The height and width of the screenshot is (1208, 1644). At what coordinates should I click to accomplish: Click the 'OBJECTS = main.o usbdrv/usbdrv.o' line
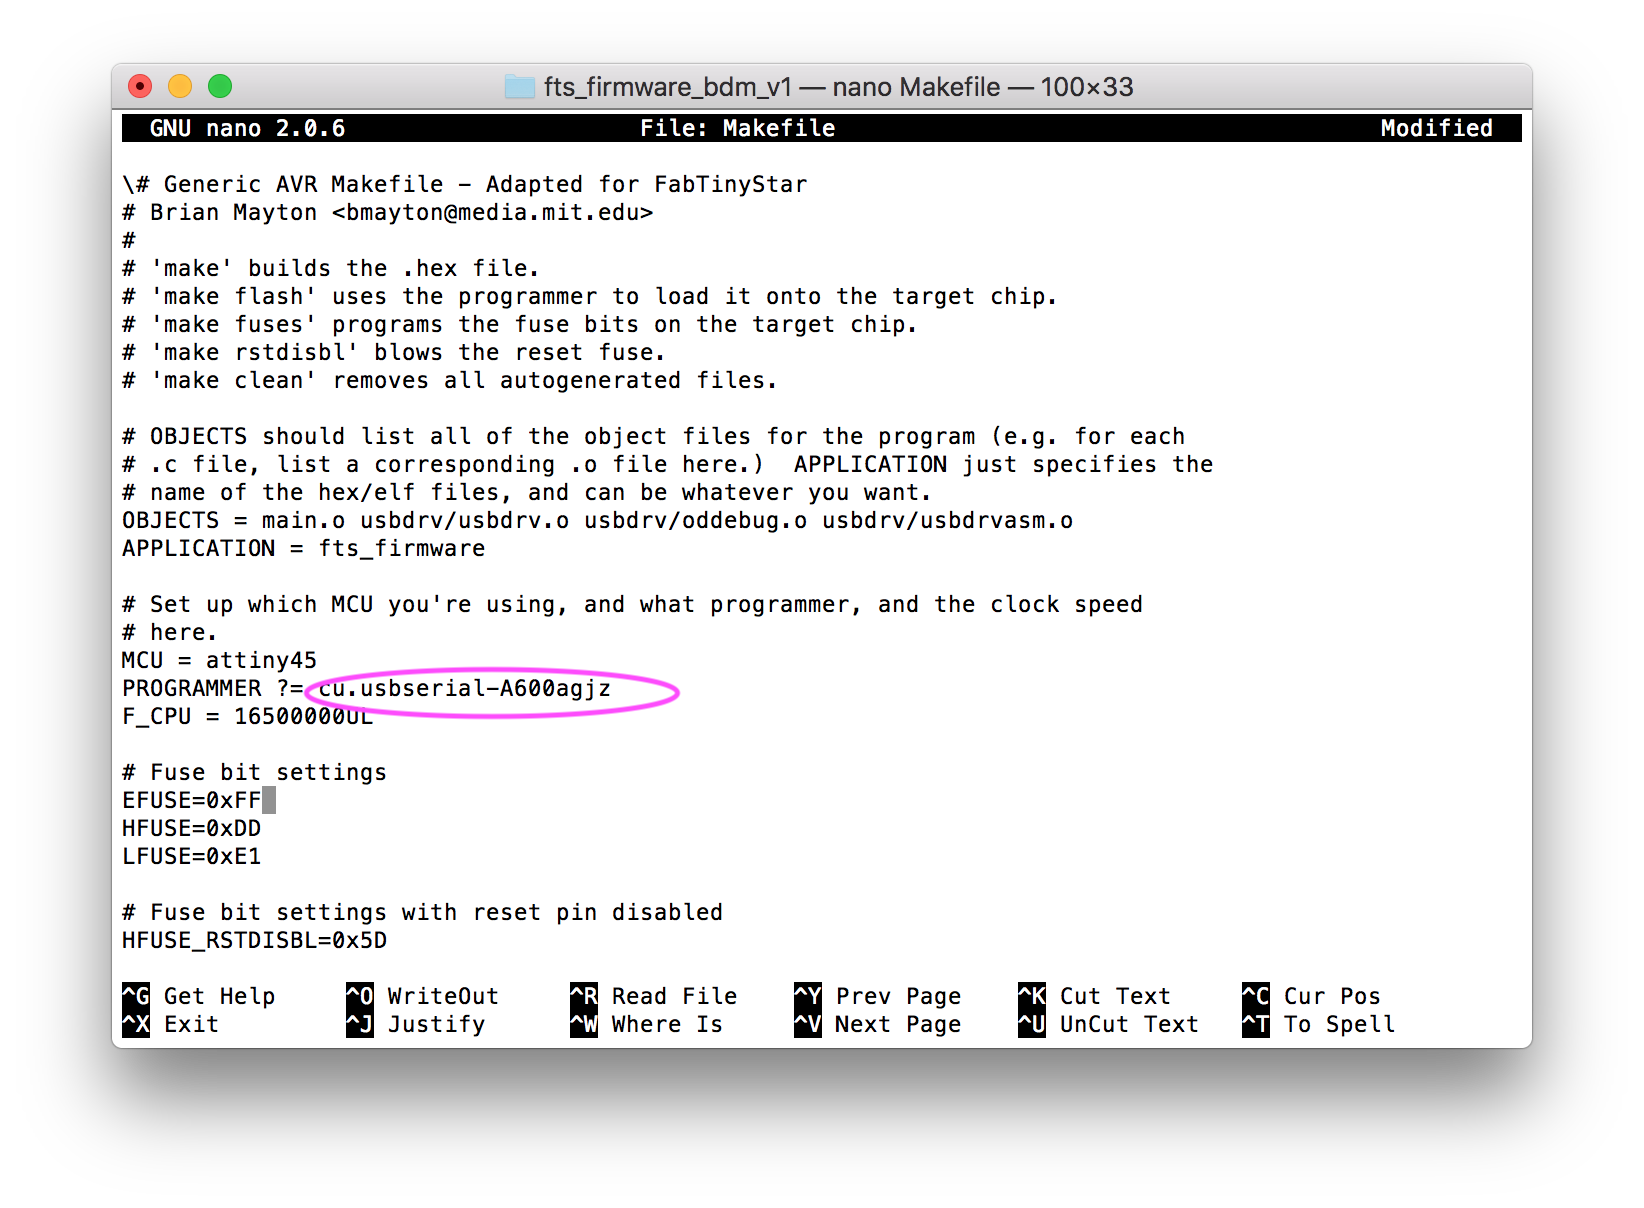[598, 520]
